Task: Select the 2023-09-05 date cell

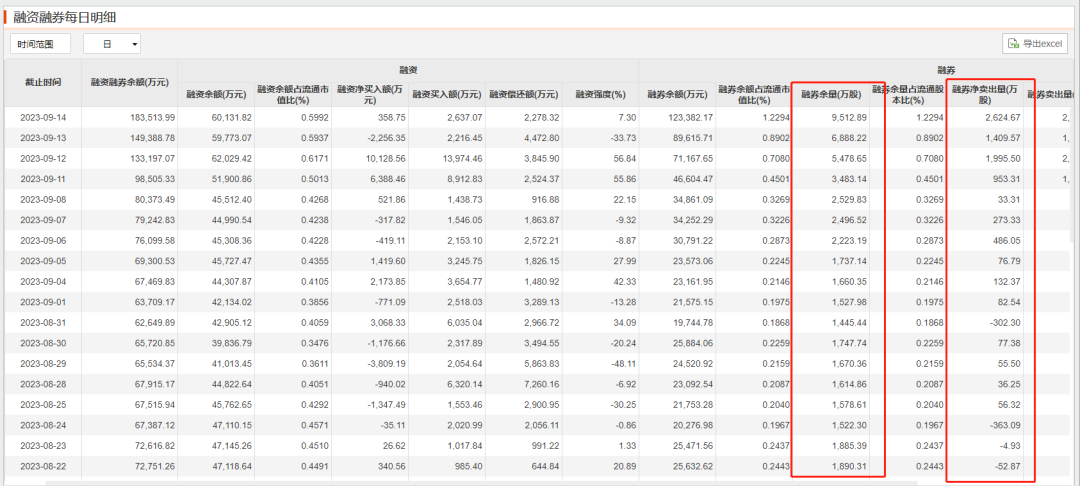Action: [x=43, y=261]
